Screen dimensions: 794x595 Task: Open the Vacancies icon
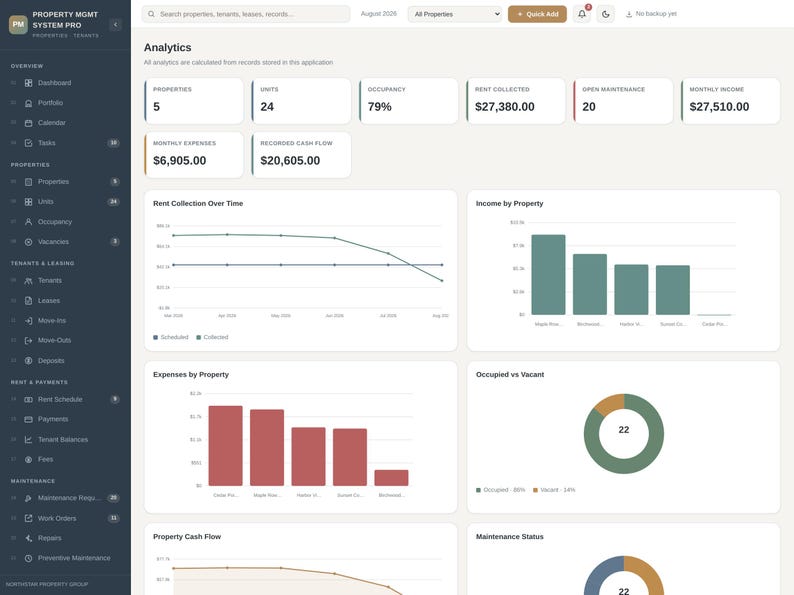(x=28, y=242)
